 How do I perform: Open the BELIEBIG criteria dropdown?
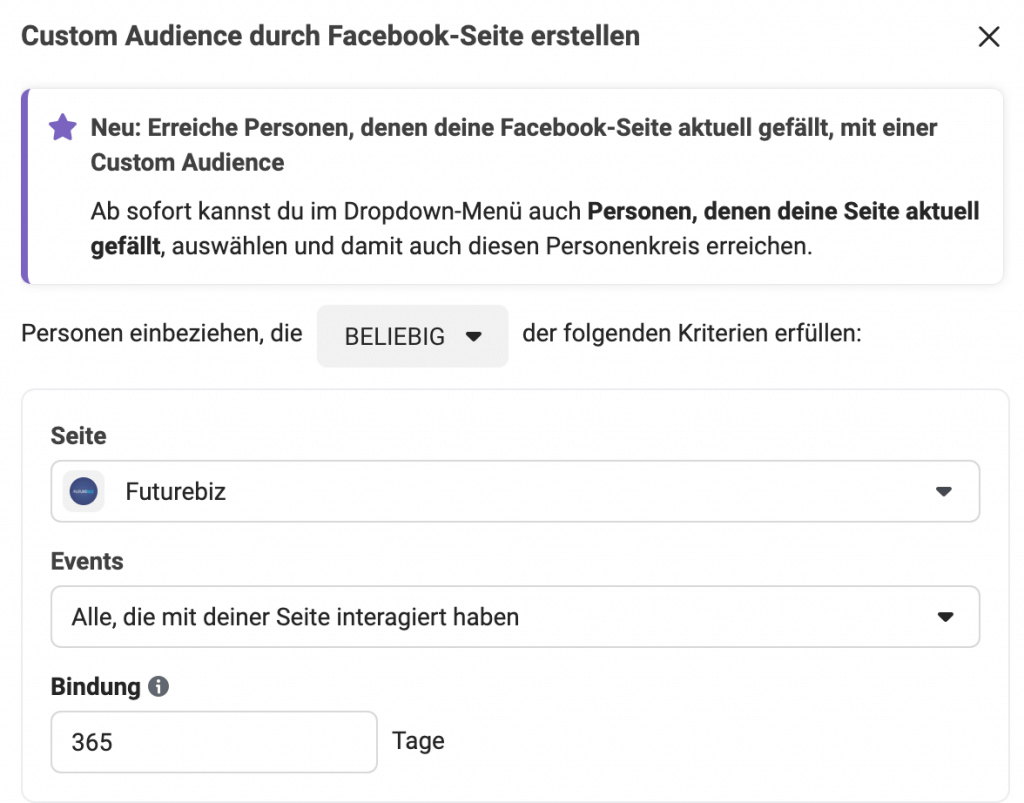[x=412, y=336]
